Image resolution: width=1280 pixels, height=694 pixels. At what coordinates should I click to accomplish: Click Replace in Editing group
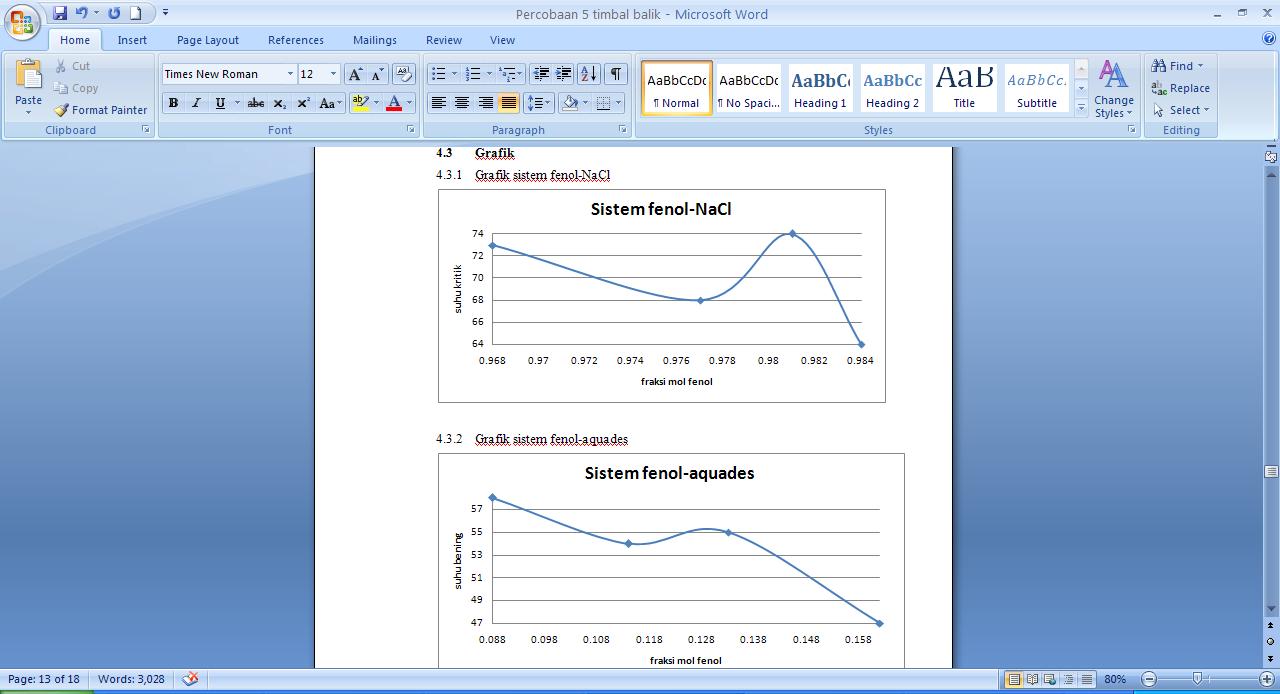click(1180, 88)
